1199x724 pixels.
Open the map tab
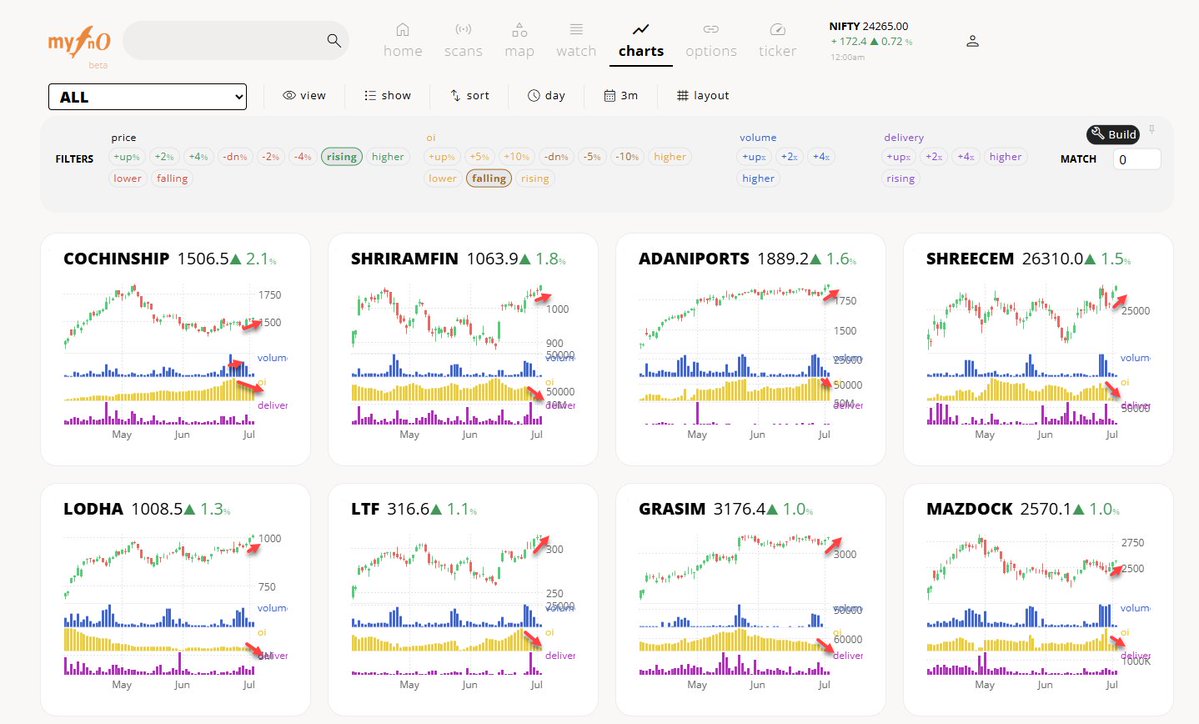pyautogui.click(x=519, y=41)
